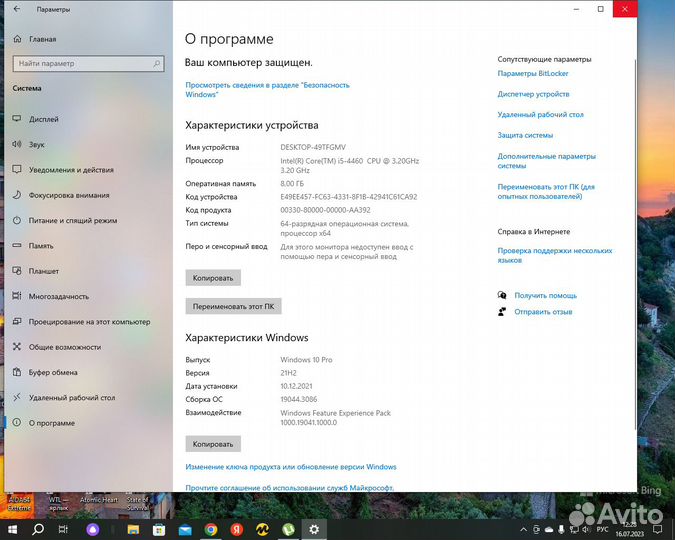Open the taskbar clock and date
Screen dimensions: 675x540
point(630,529)
